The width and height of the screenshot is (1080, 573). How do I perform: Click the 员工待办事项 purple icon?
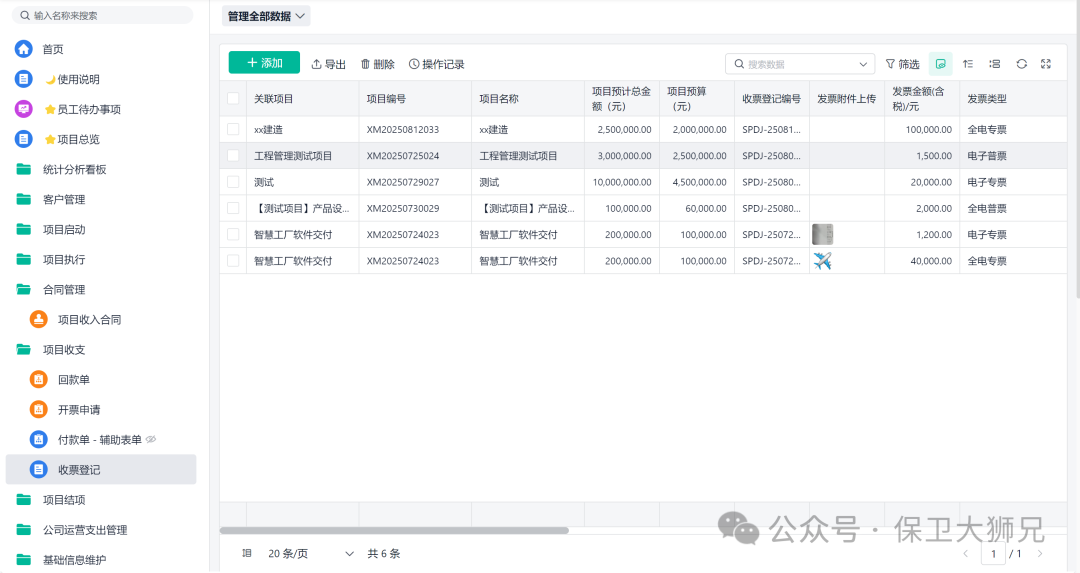pos(23,109)
